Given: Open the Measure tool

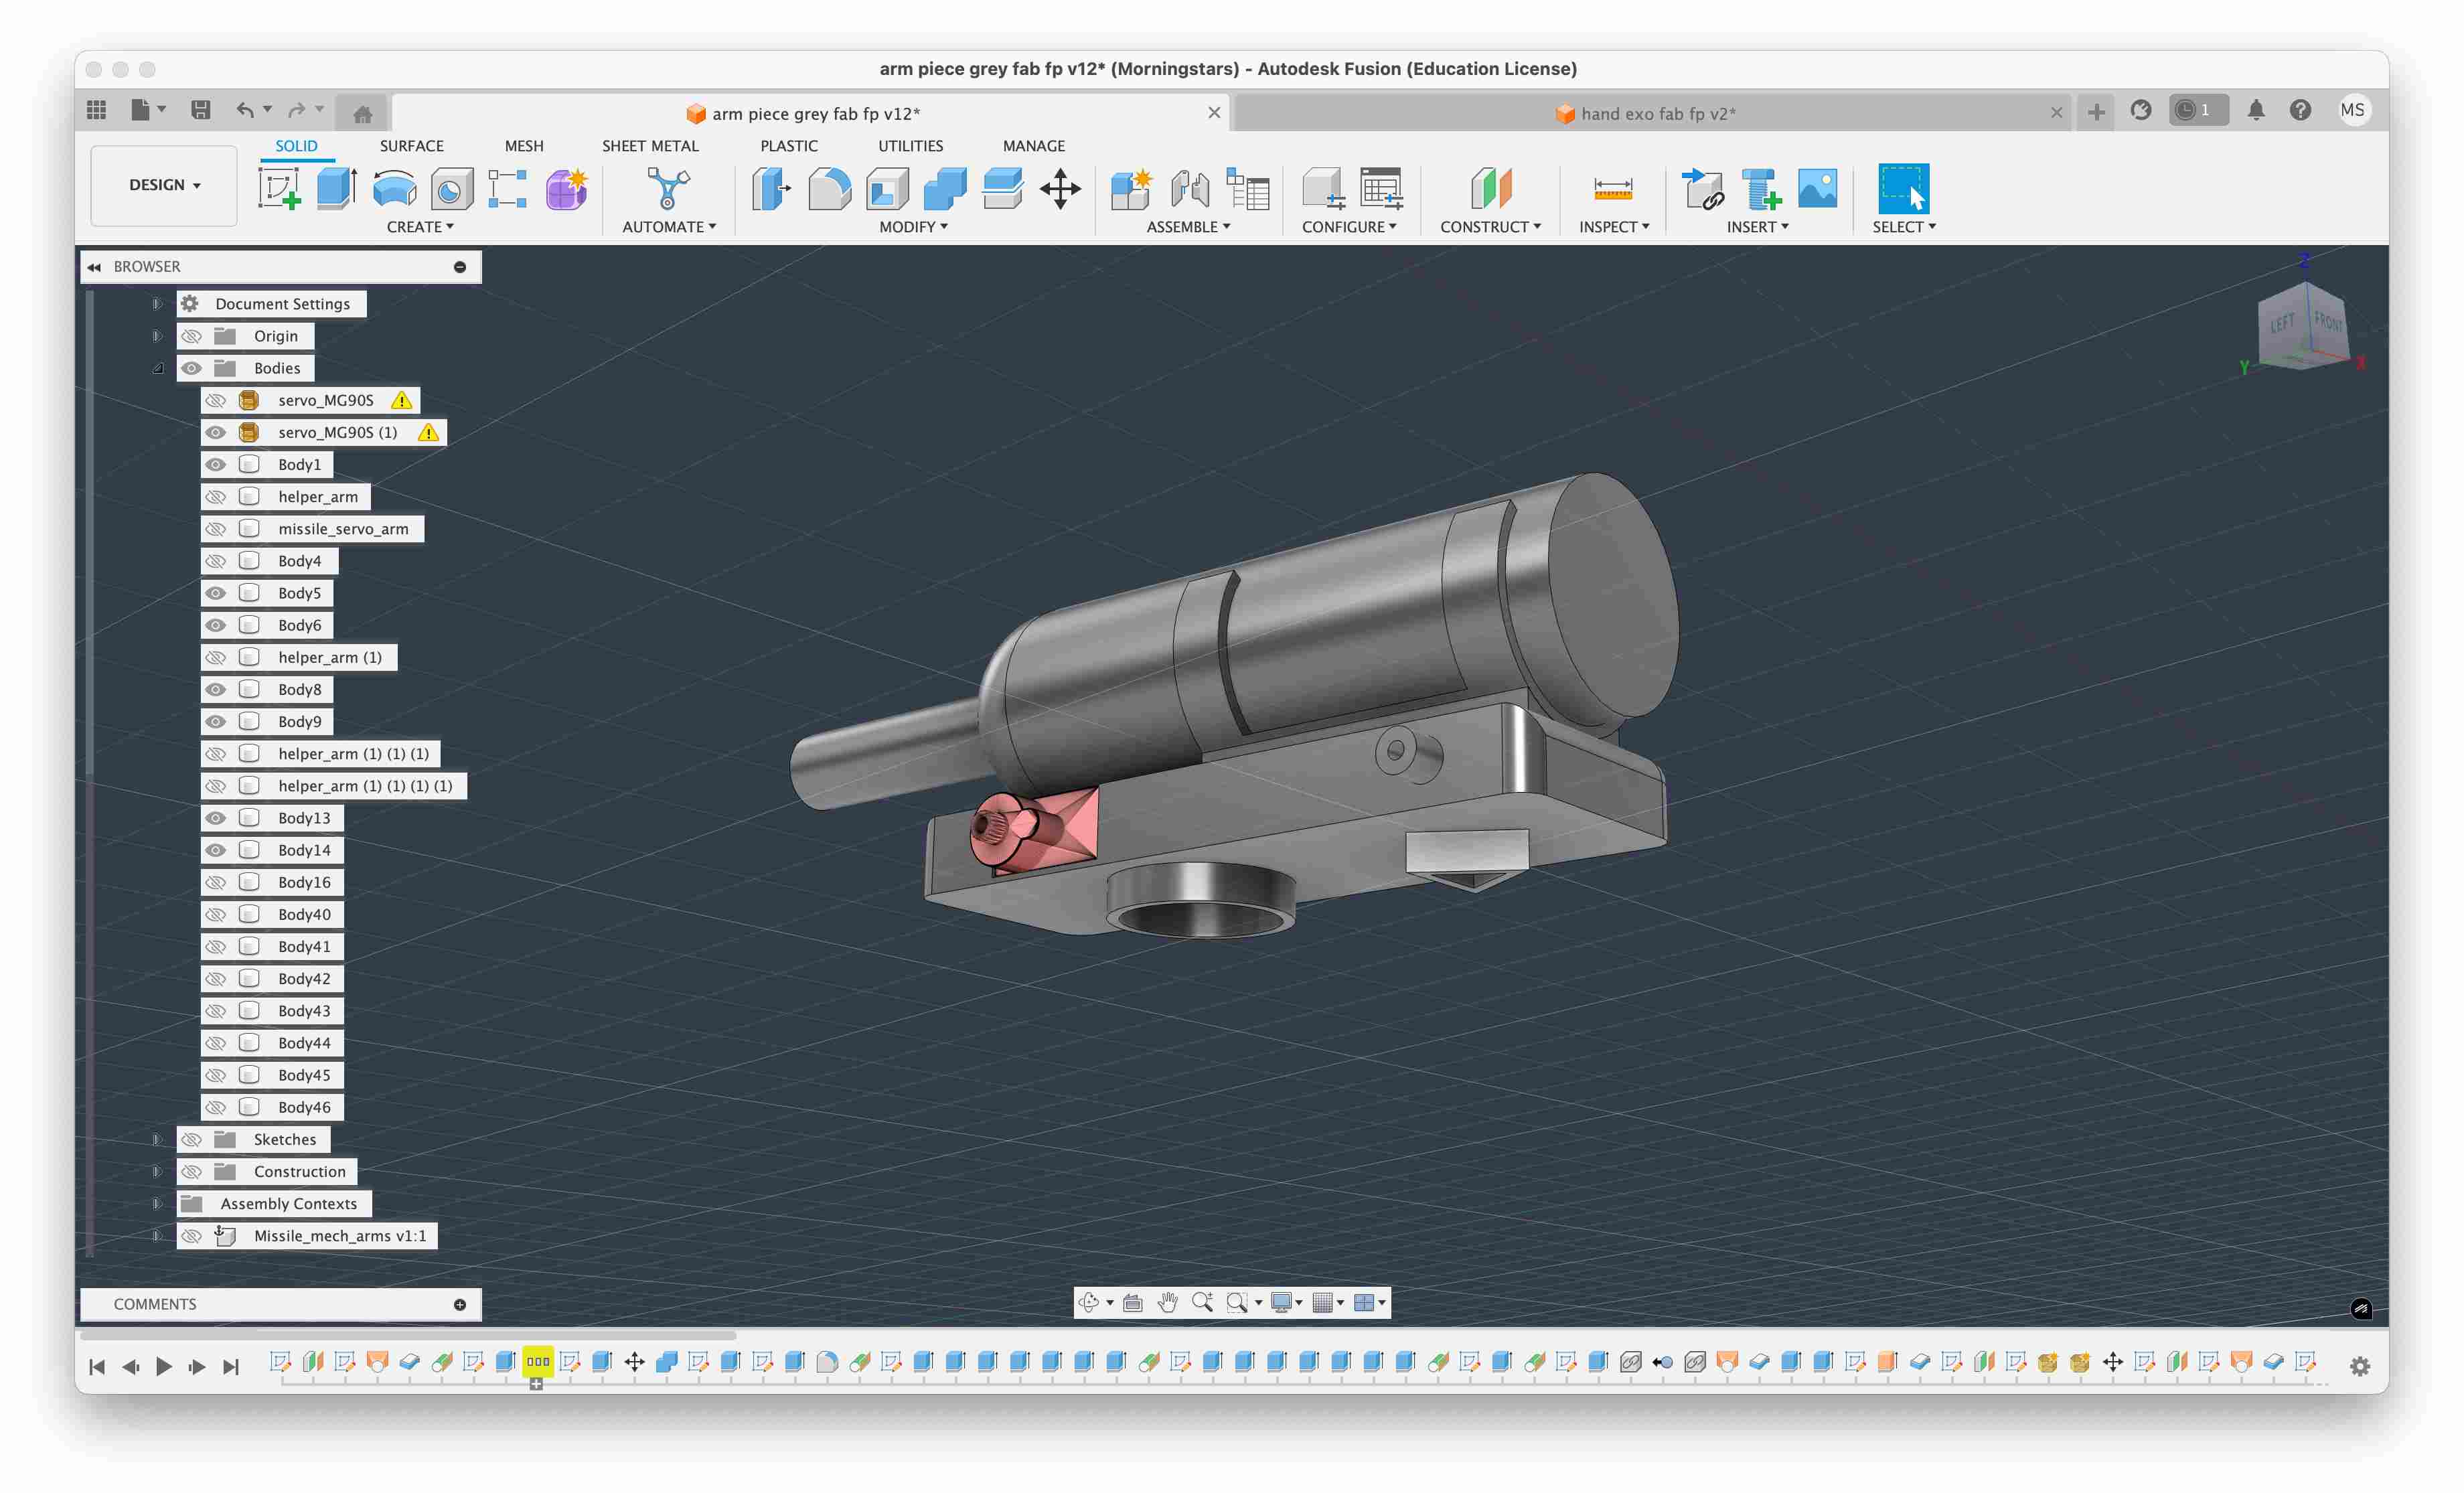Looking at the screenshot, I should click(x=1613, y=188).
